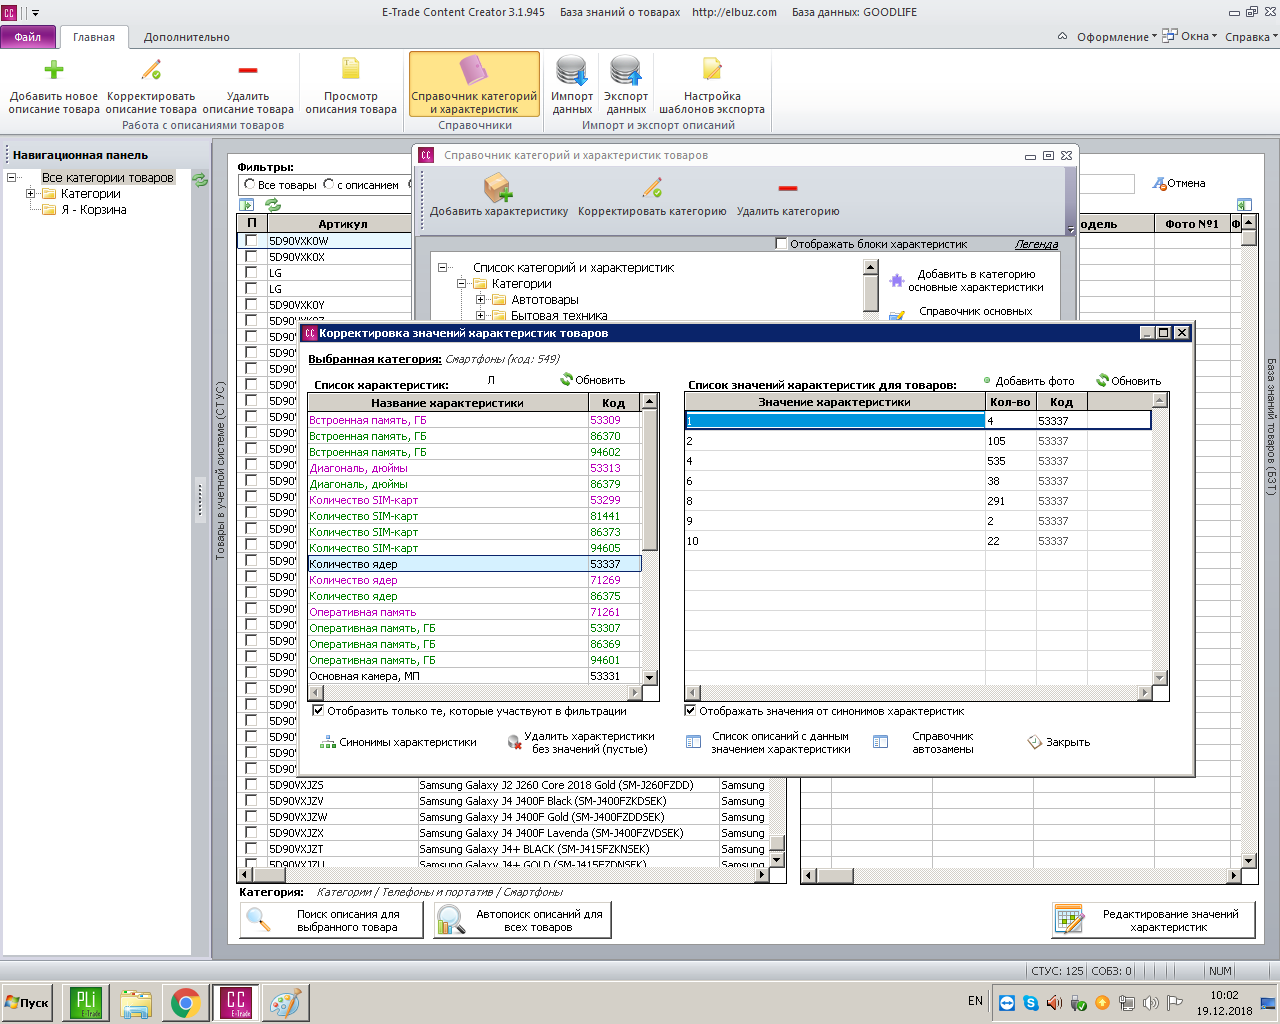The image size is (1280, 1024).
Task: Toggle display values from characteristic synonyms
Action: [x=690, y=711]
